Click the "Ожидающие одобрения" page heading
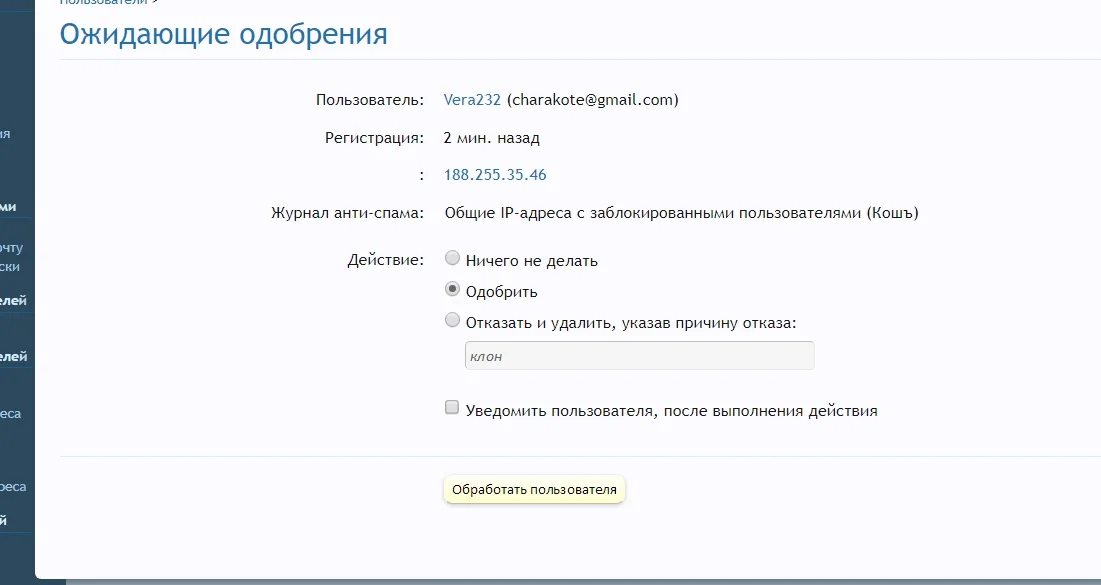 pos(224,34)
